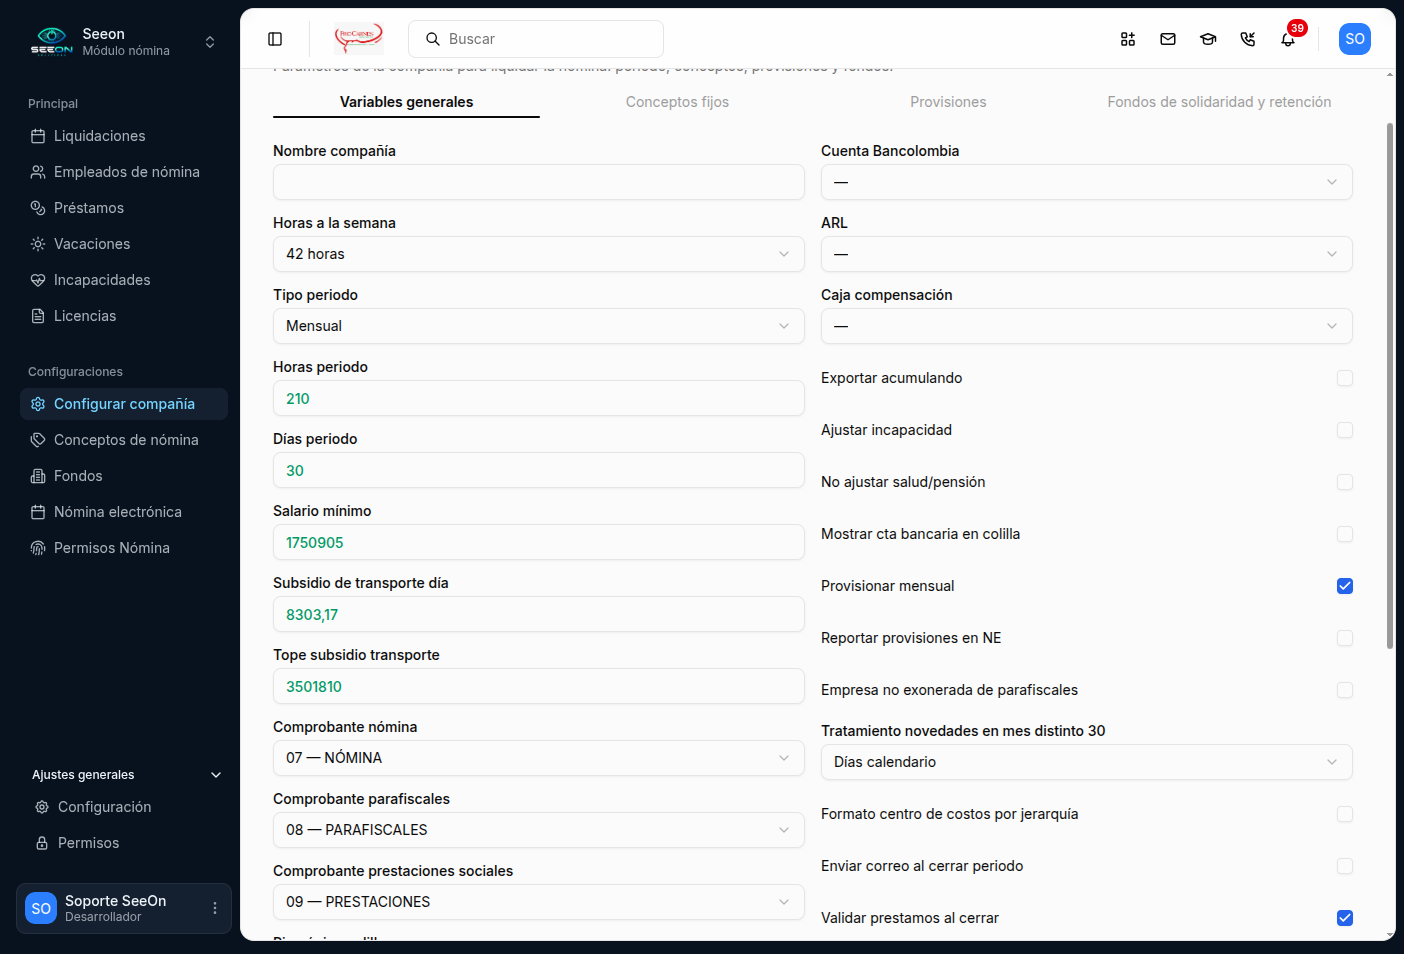Collapse Ajustes generales section
The height and width of the screenshot is (954, 1404).
point(126,775)
